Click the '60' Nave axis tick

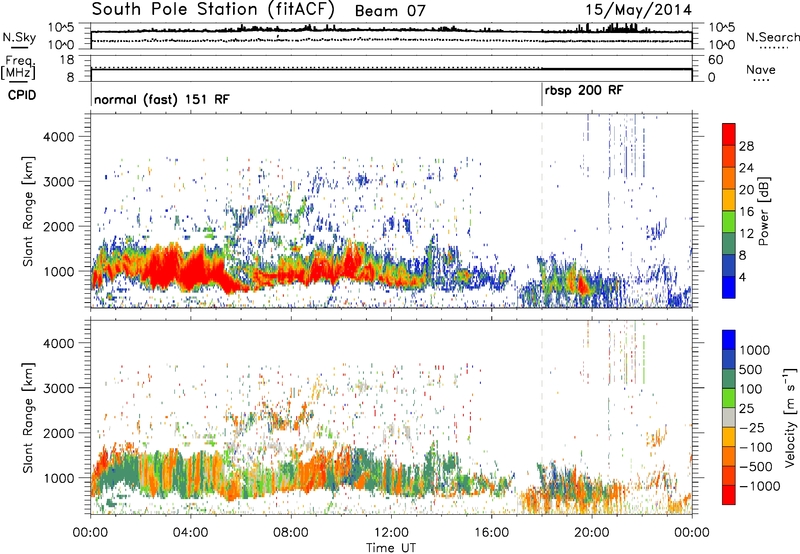[x=715, y=60]
